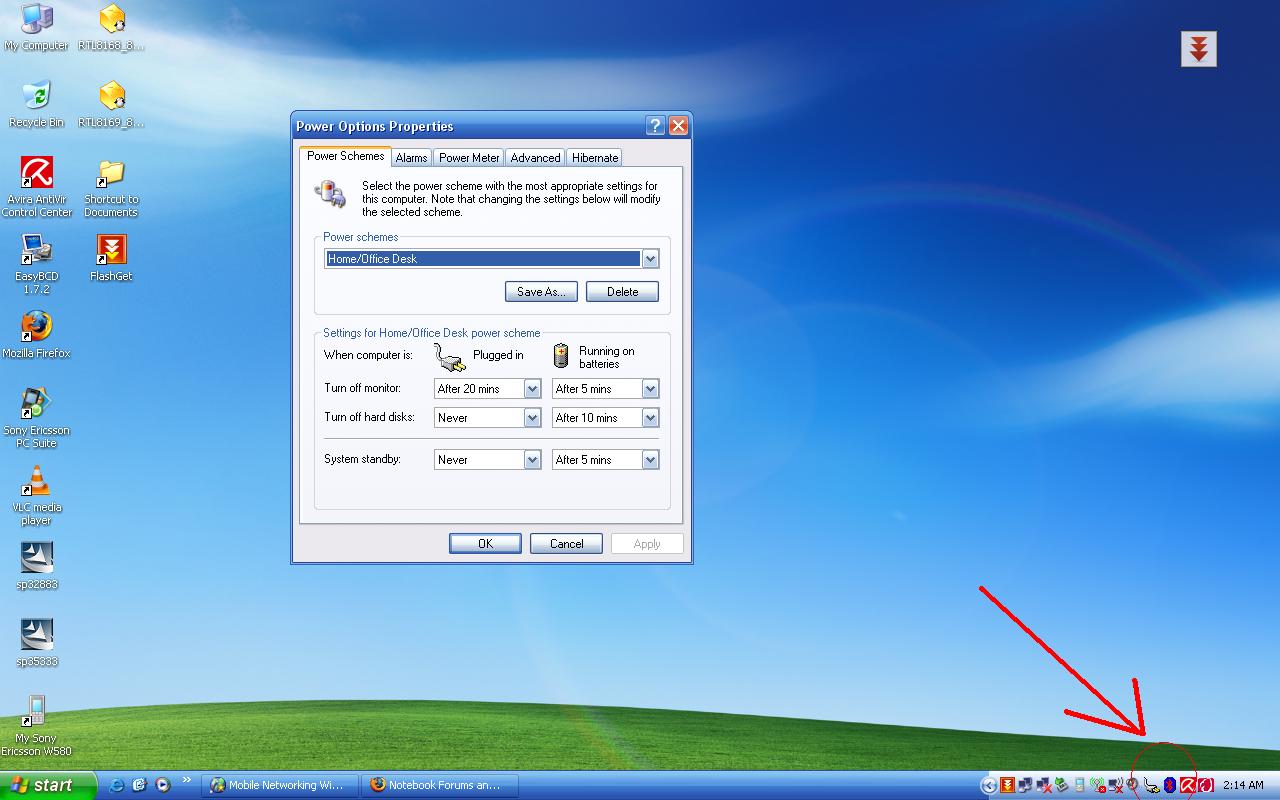Select the My Sony Ericsson W580 icon
The height and width of the screenshot is (800, 1280).
tap(37, 726)
